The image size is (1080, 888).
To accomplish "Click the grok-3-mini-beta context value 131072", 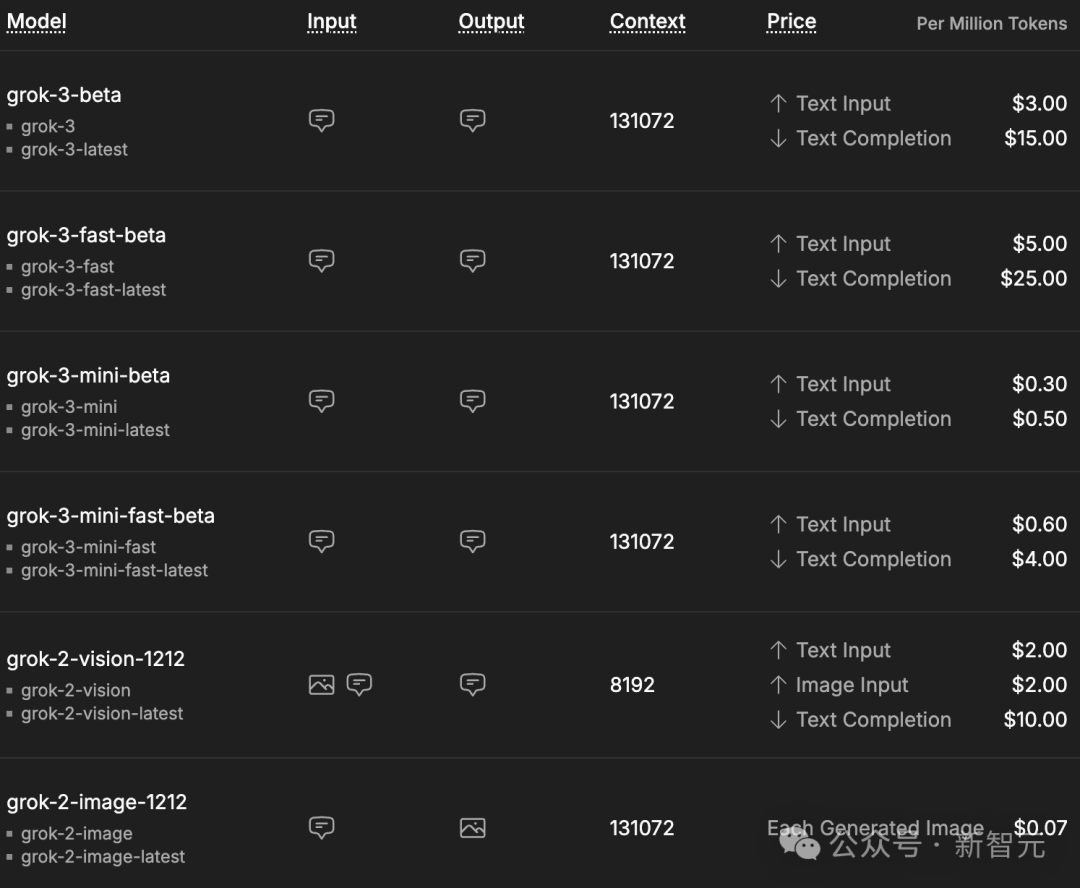I will [x=642, y=402].
